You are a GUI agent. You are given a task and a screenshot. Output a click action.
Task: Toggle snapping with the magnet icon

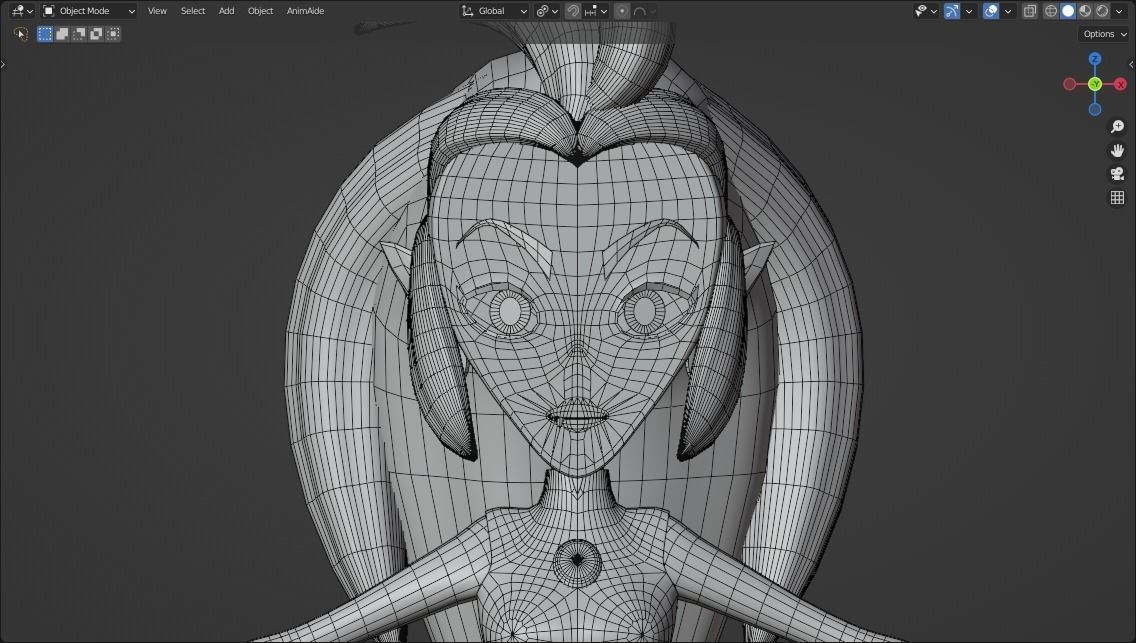pos(571,10)
